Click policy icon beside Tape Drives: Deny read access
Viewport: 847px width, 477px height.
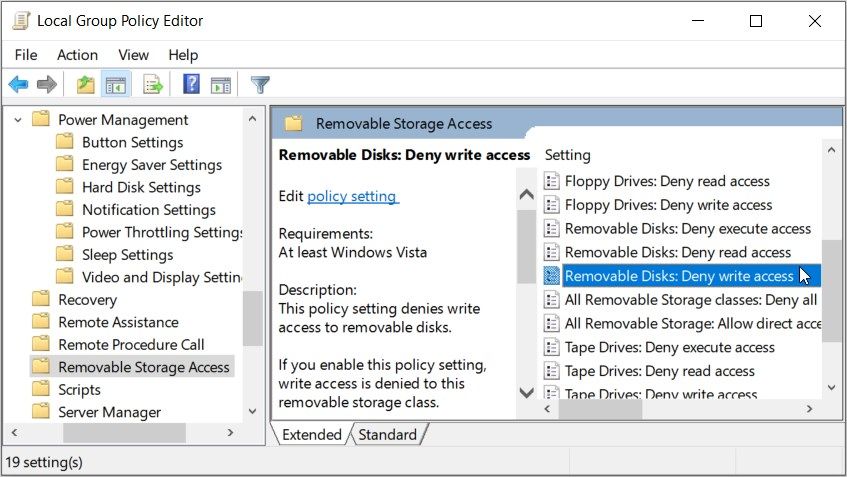(551, 371)
